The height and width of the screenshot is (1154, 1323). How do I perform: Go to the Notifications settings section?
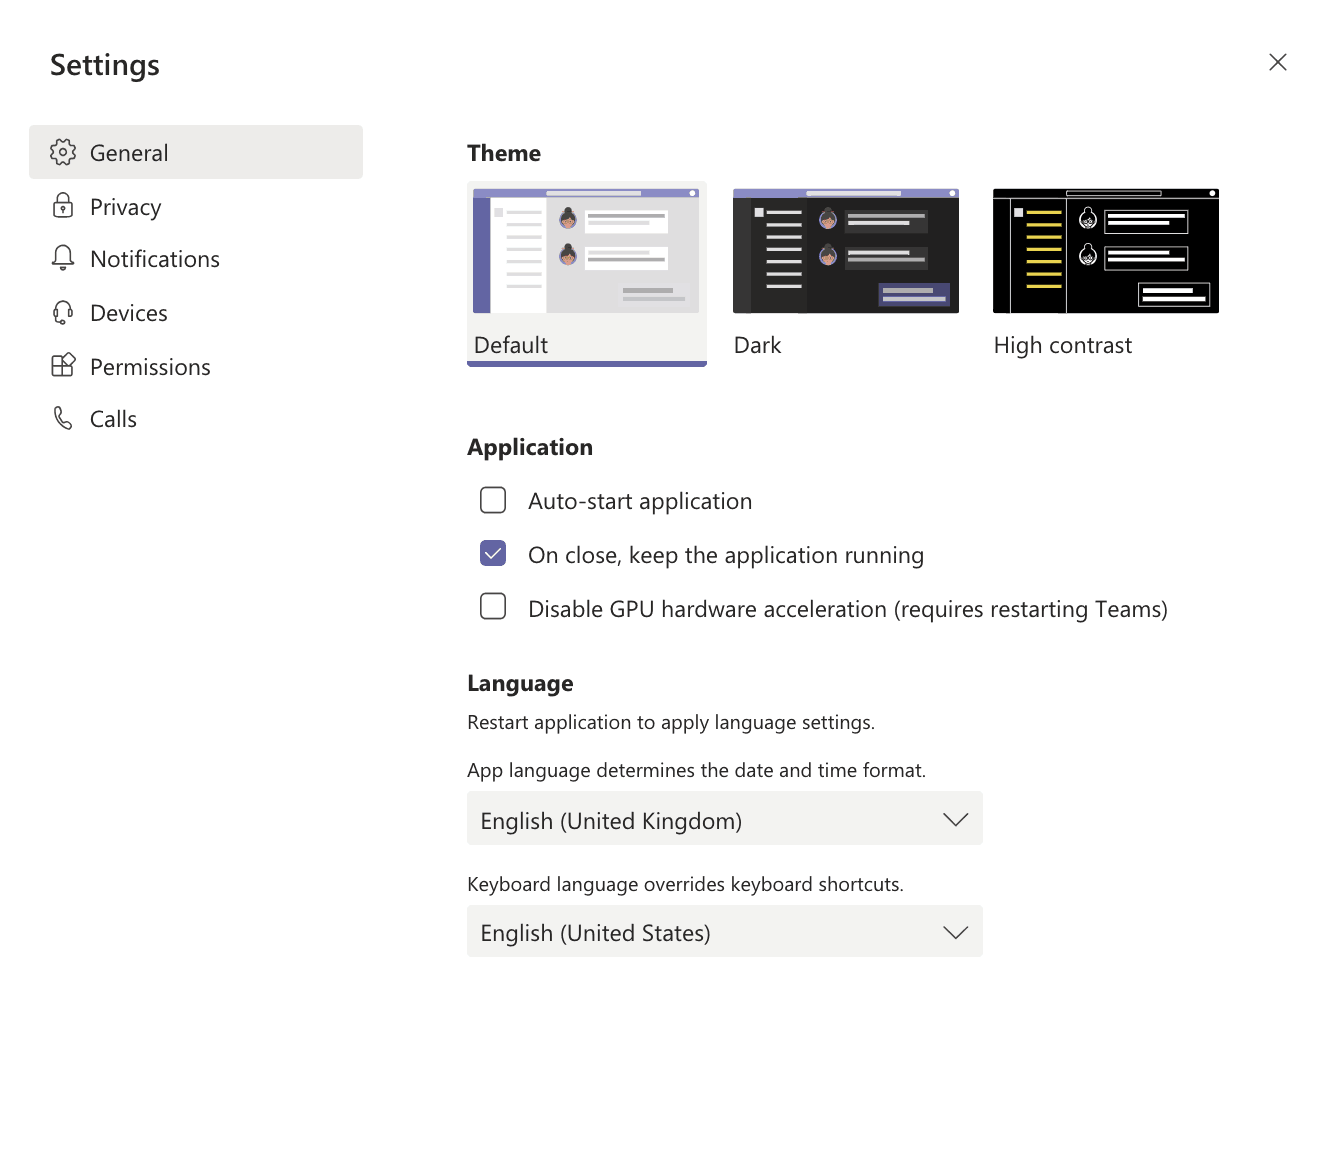[x=155, y=258]
